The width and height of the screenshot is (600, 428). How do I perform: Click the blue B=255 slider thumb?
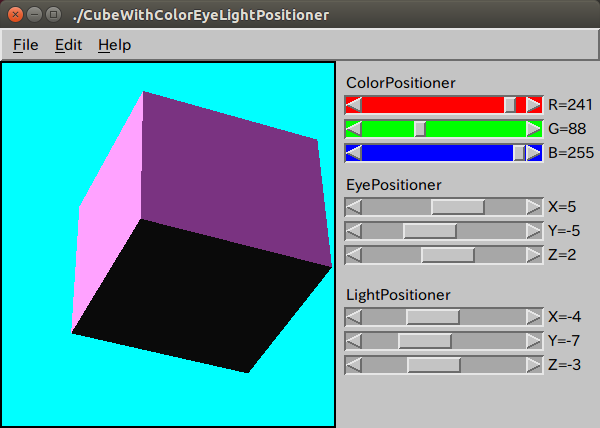(x=519, y=153)
